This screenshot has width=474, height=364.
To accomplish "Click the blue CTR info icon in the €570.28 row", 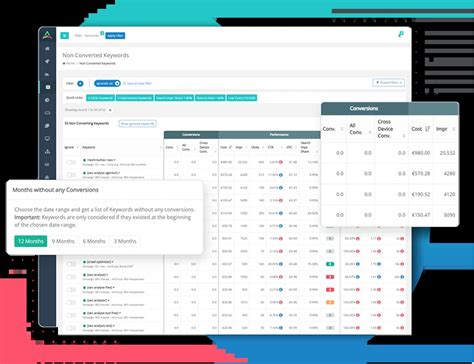I will [x=281, y=175].
